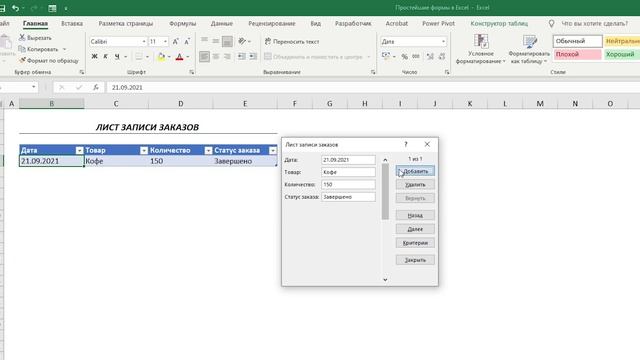Image resolution: width=640 pixels, height=360 pixels.
Task: Switch to the Формулы ribbon tab
Action: pyautogui.click(x=182, y=24)
